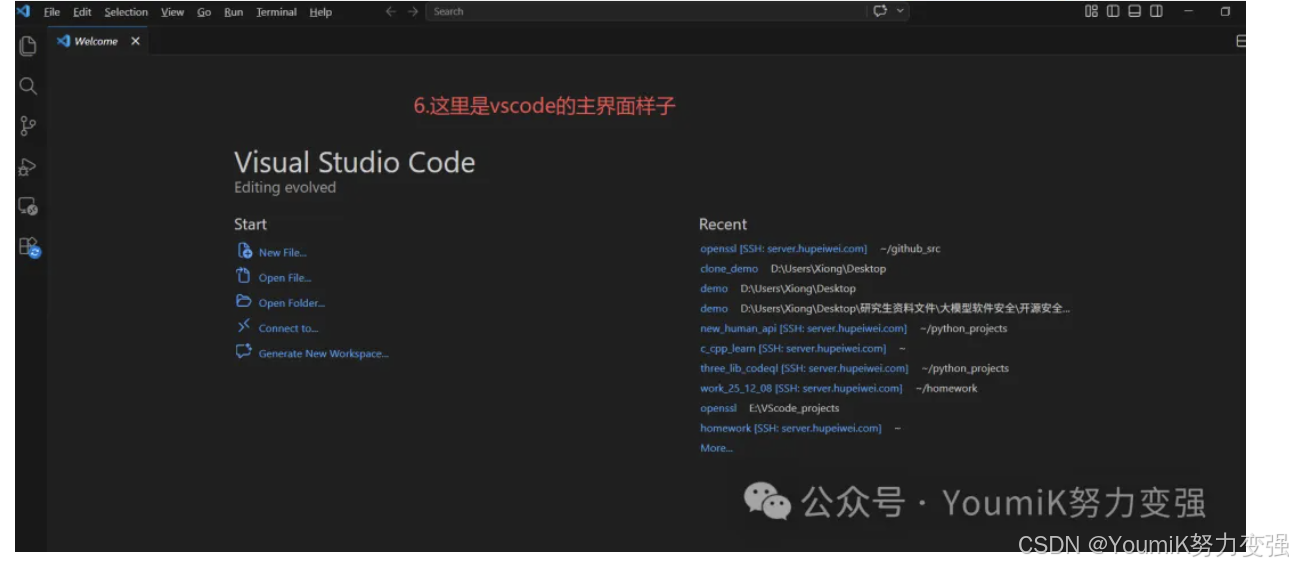Click the Connect to remote icon under Start
Image resolution: width=1293 pixels, height=567 pixels.
pos(244,327)
